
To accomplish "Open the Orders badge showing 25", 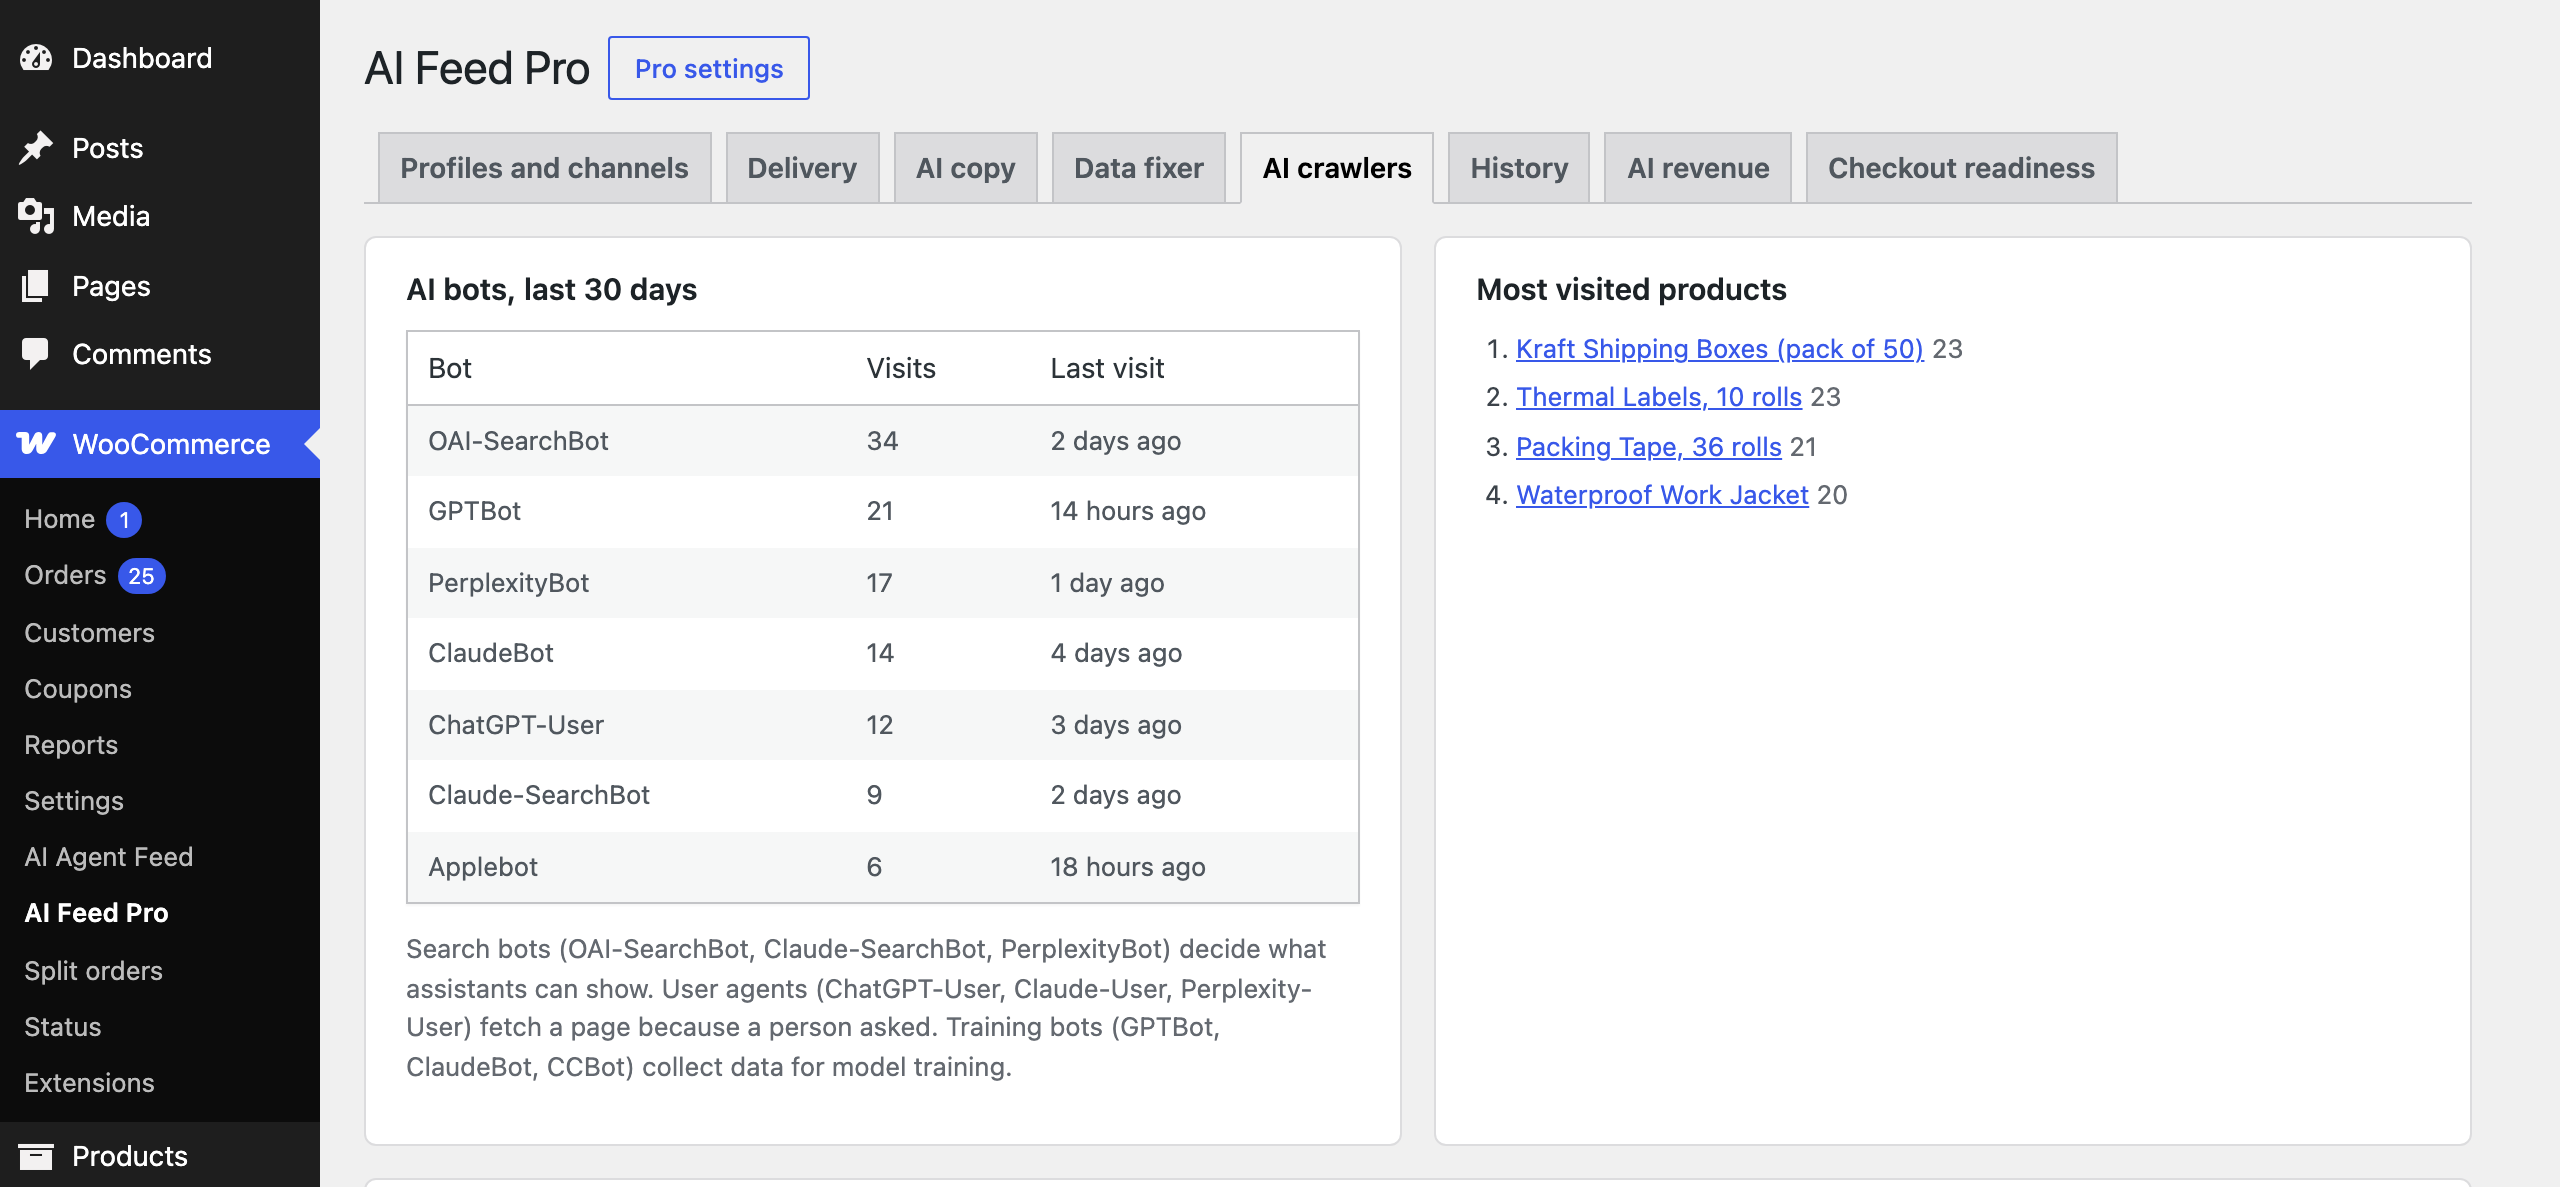I will click(141, 576).
